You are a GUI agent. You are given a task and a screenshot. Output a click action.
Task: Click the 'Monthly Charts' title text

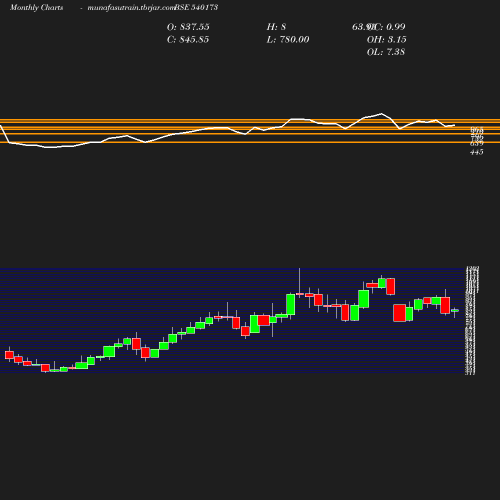pos(37,7)
